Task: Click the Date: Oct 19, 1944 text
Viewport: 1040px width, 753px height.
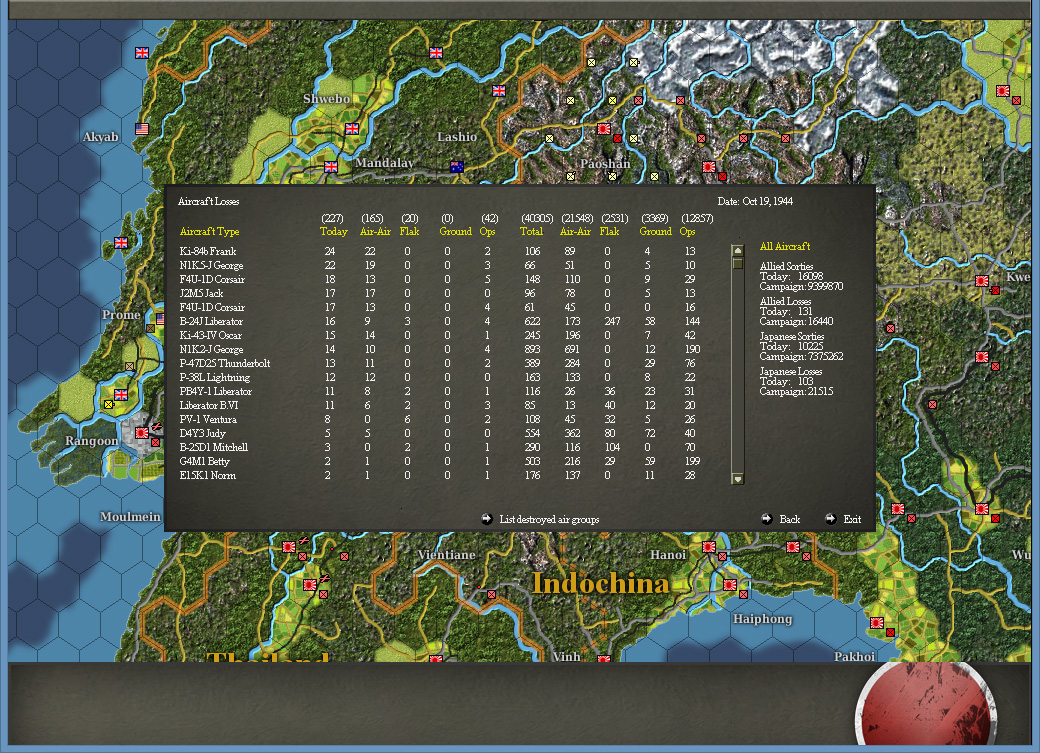Action: [x=755, y=202]
